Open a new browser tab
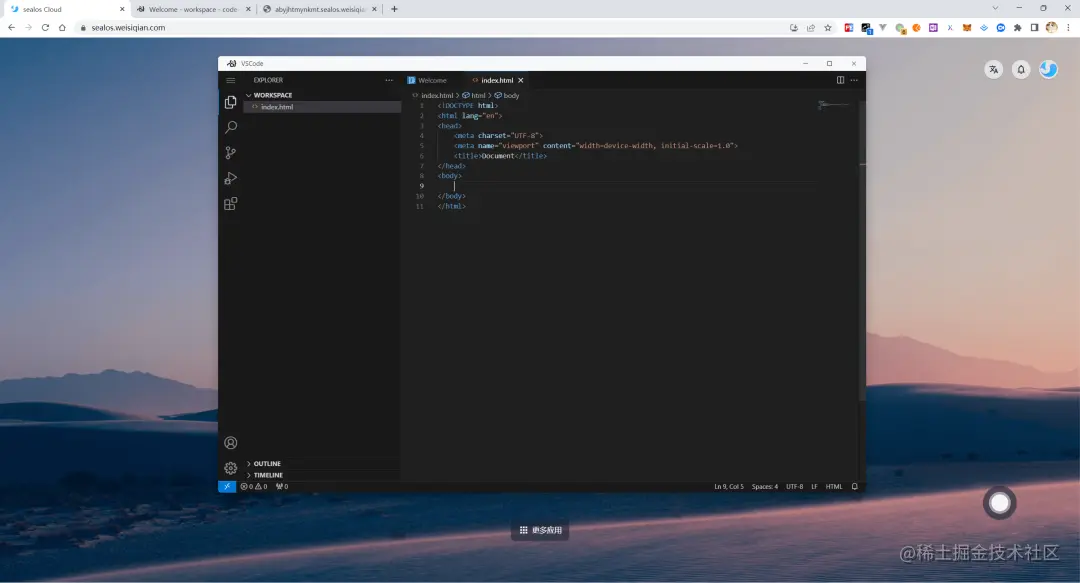1080x583 pixels. point(394,9)
